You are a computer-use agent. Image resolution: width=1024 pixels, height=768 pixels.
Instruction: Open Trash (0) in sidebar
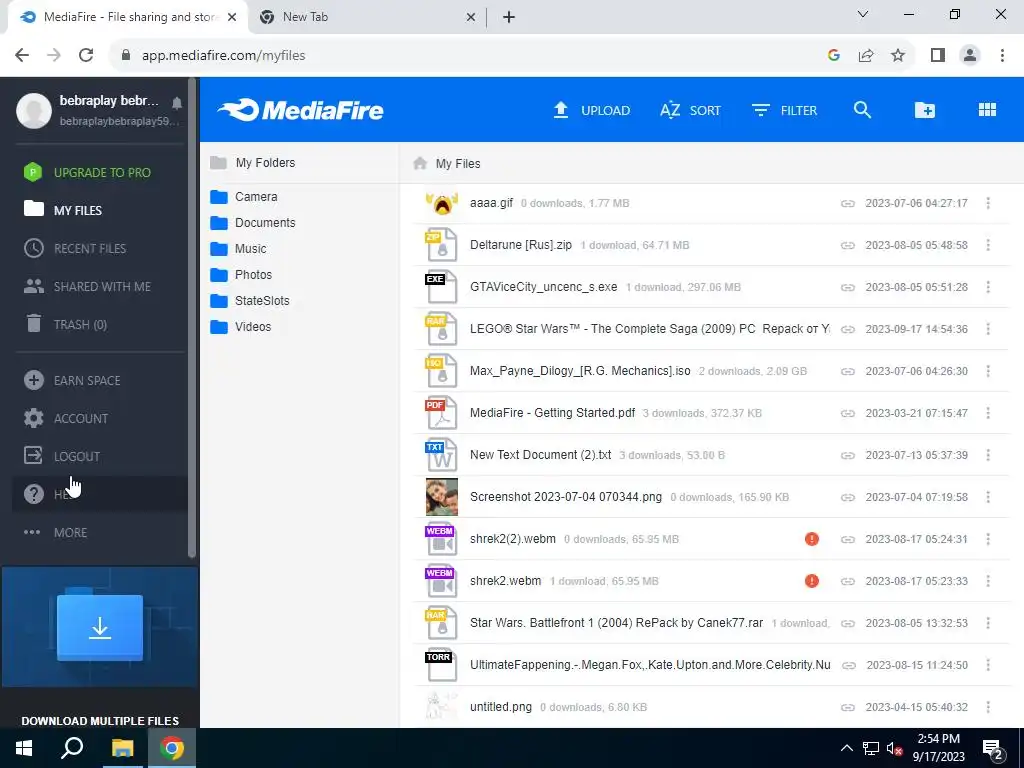click(x=66, y=324)
